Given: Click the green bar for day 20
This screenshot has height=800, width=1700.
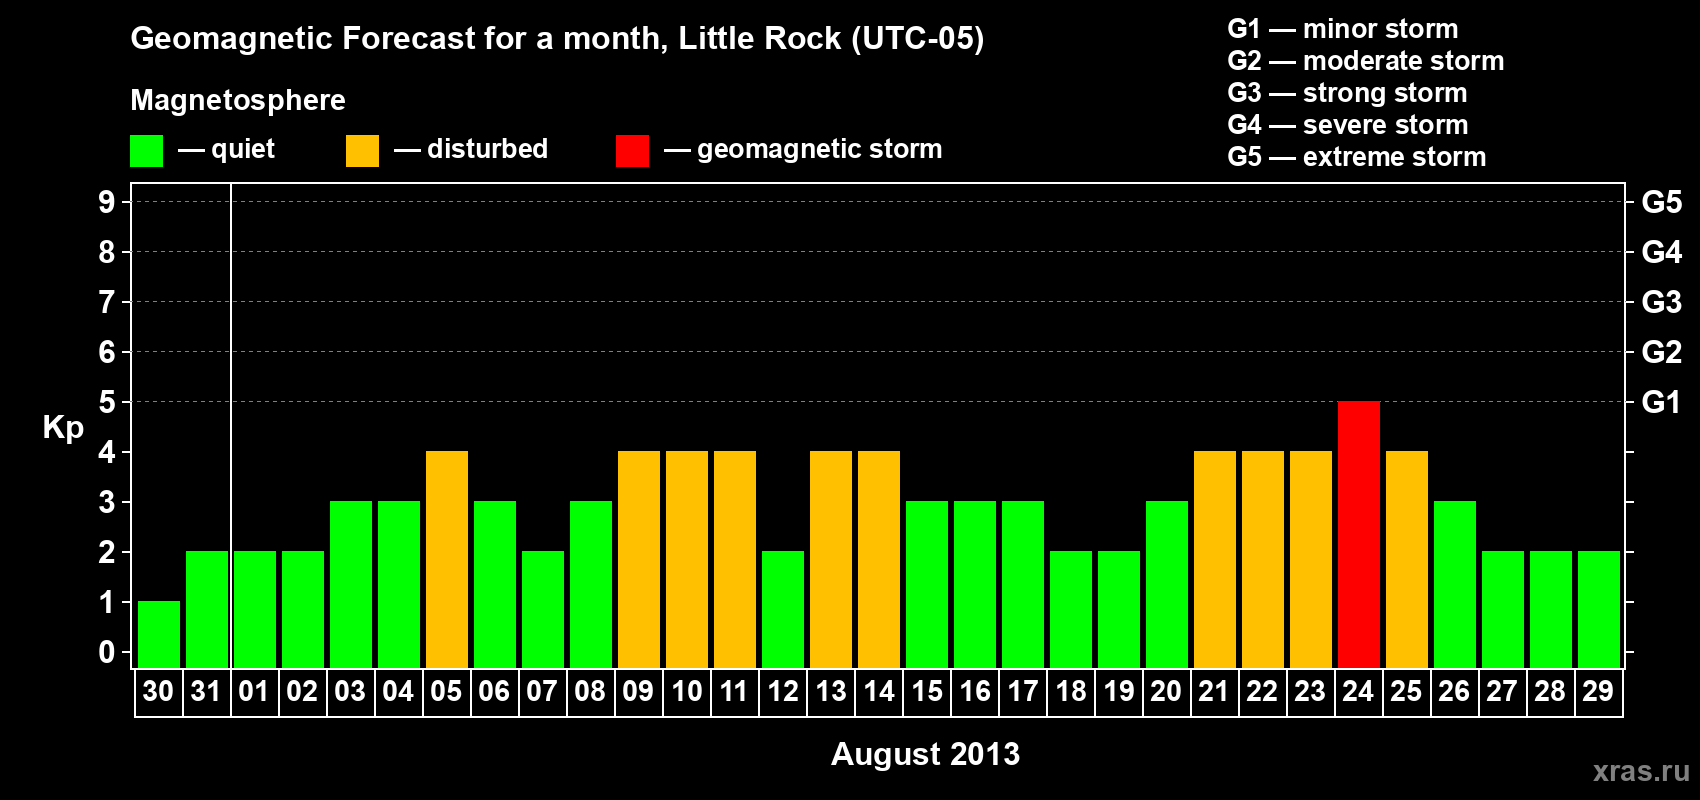Looking at the screenshot, I should point(1167,584).
